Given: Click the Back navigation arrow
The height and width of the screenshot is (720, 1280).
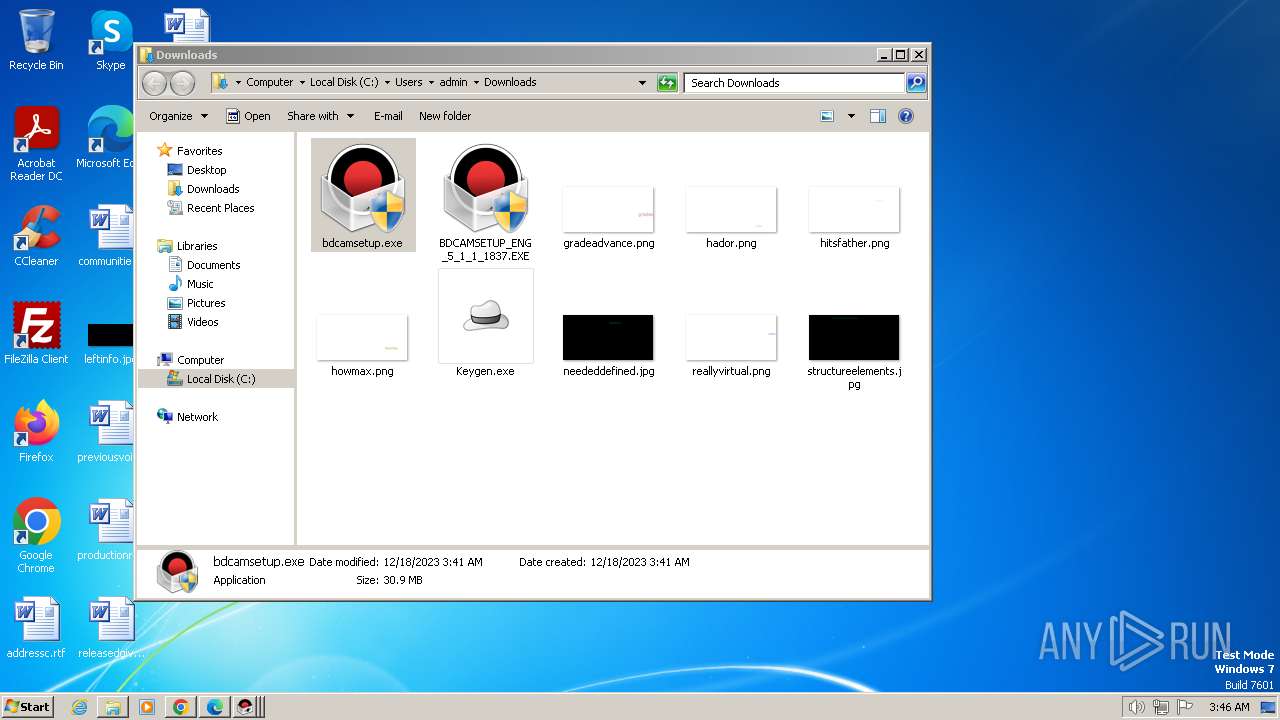Looking at the screenshot, I should (x=155, y=83).
